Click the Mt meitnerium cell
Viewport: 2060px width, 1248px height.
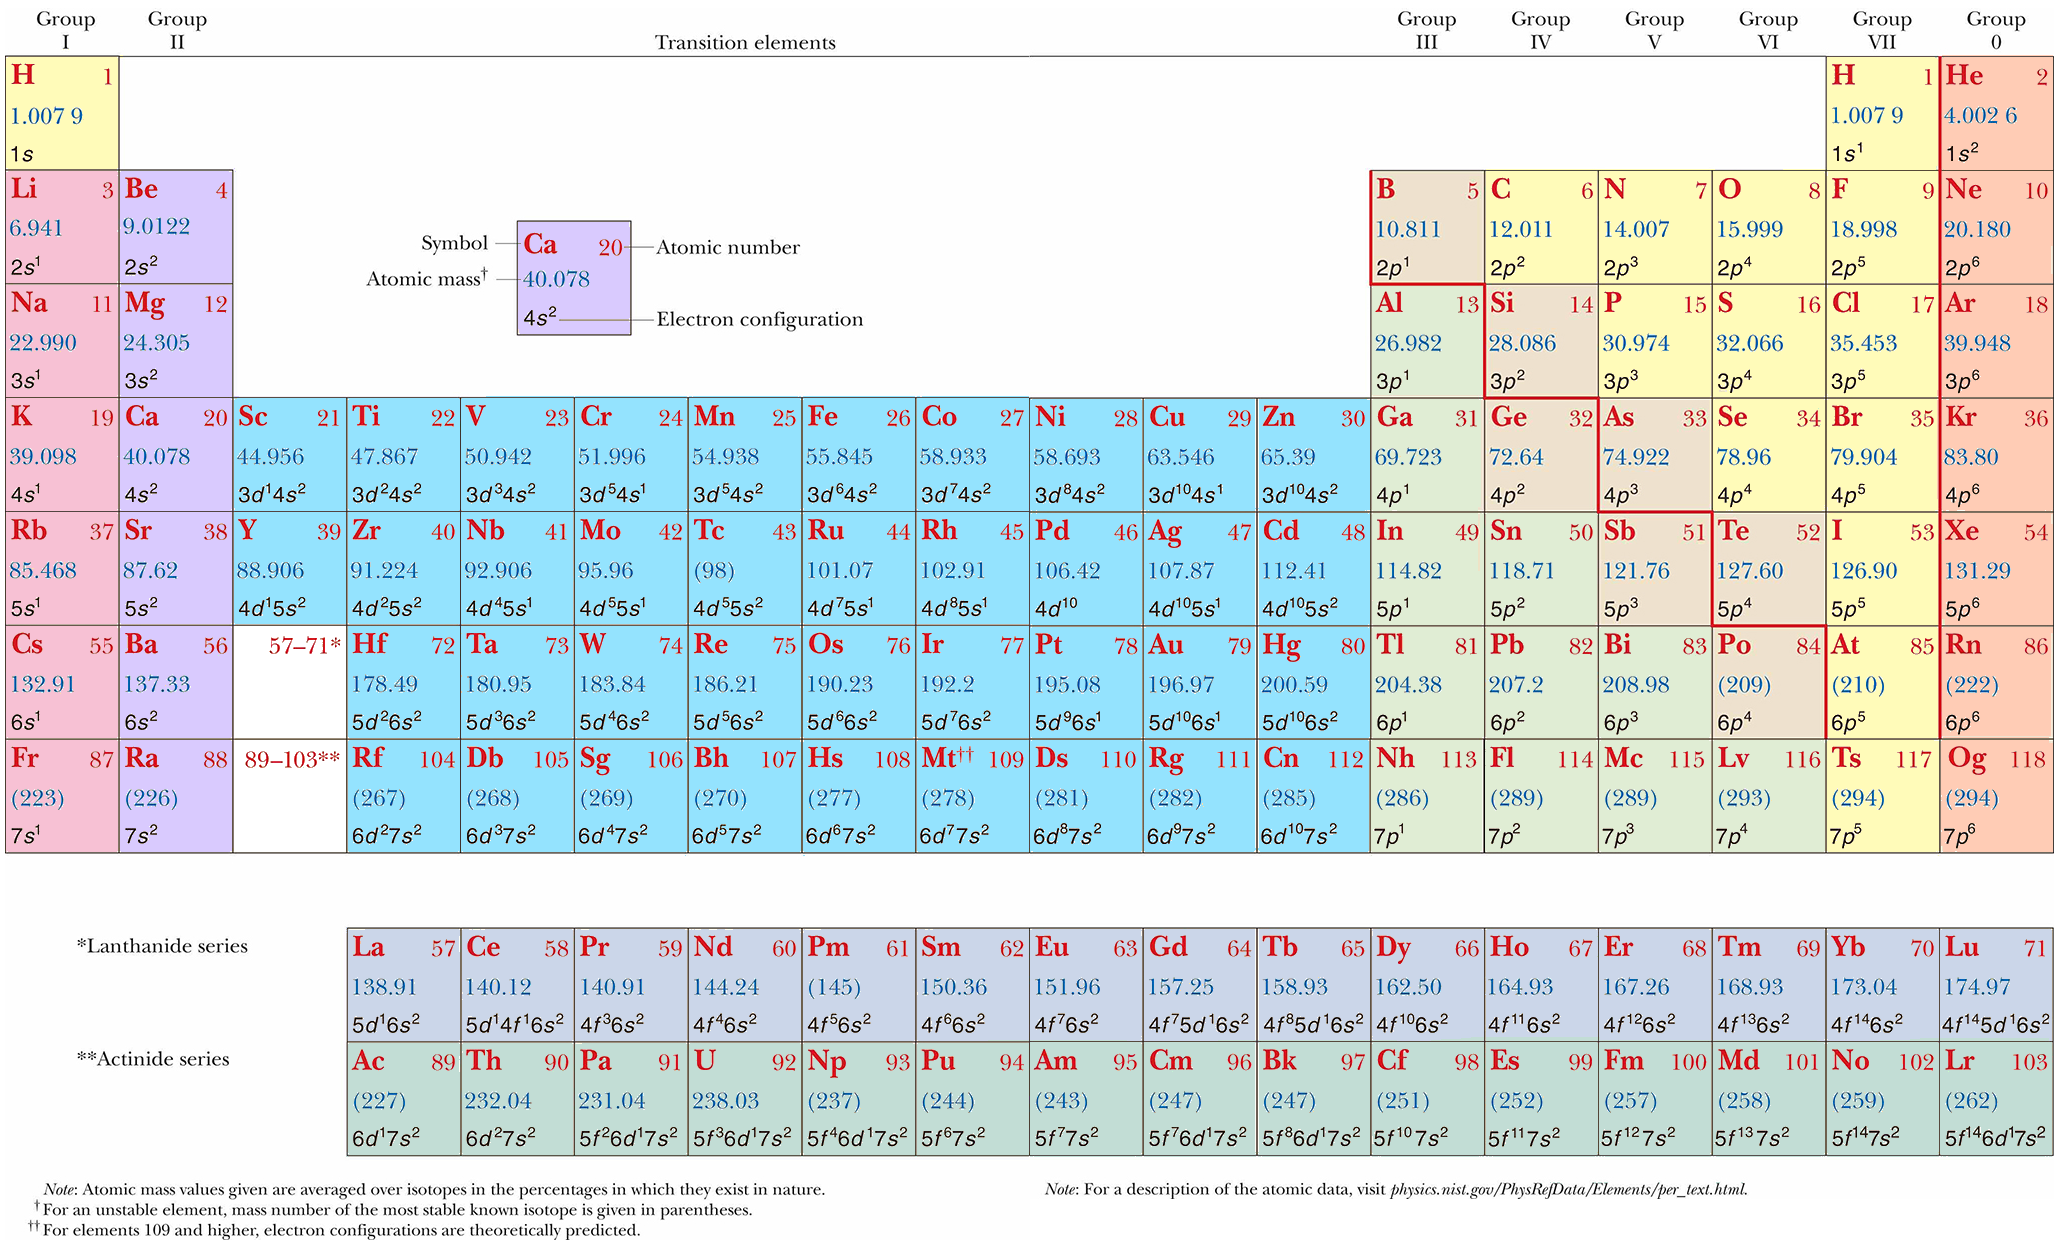(973, 796)
